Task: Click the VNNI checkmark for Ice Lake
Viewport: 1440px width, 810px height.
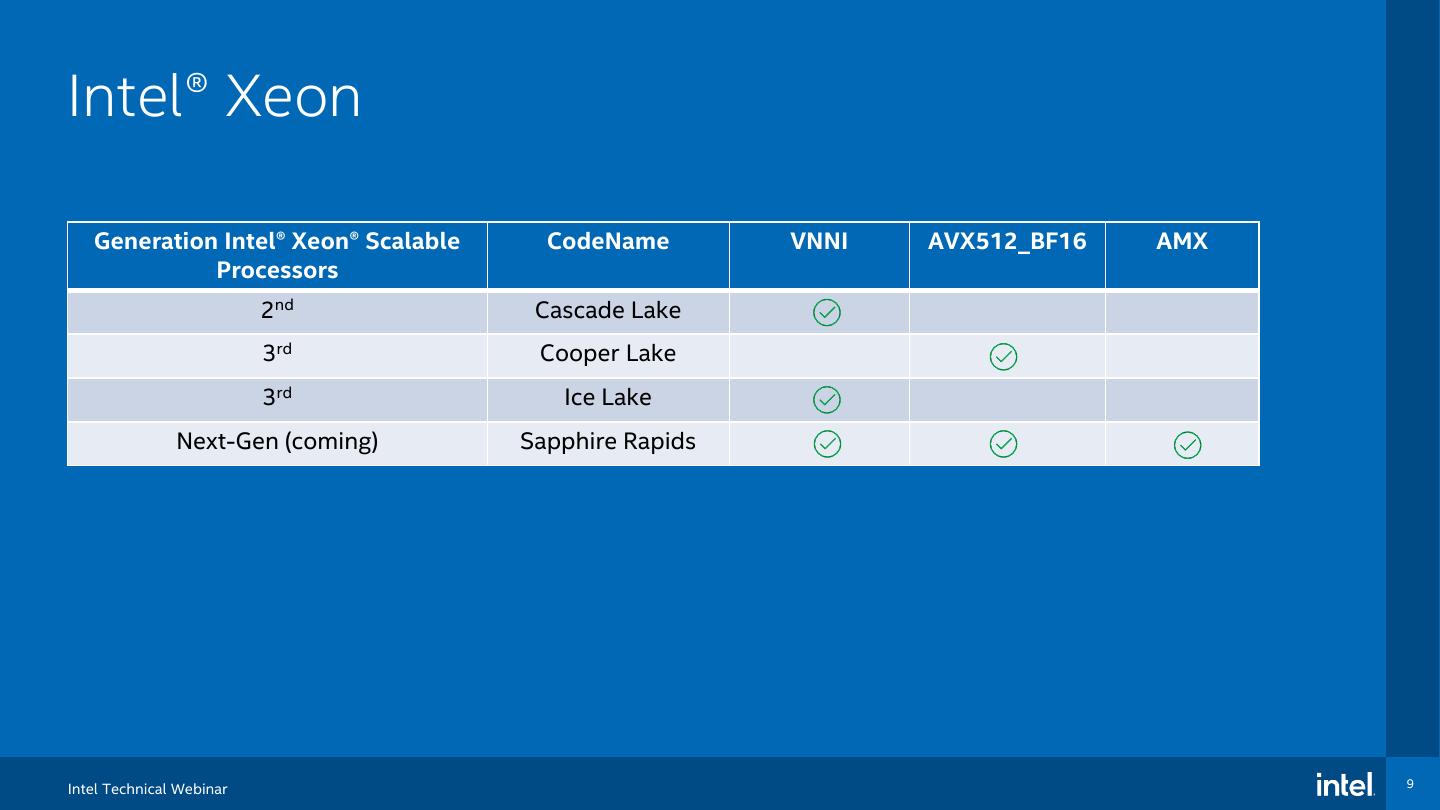Action: click(827, 400)
